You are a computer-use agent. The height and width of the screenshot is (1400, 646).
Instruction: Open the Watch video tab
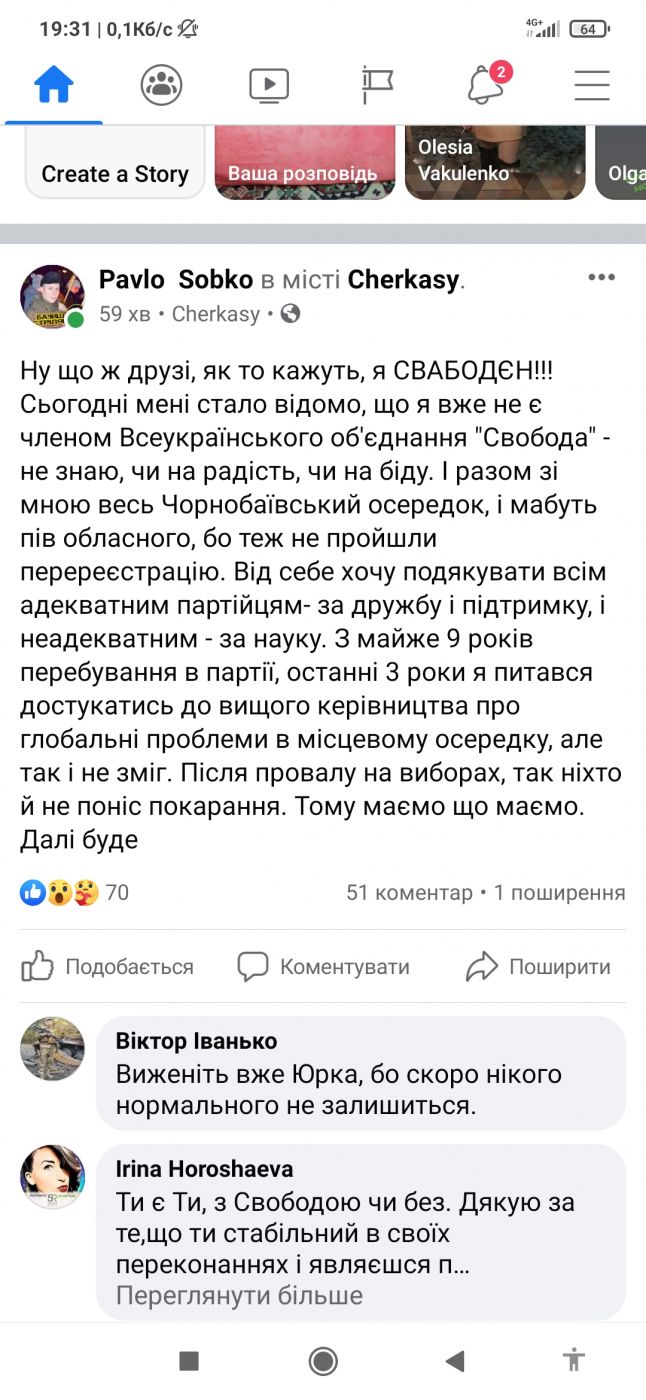click(x=269, y=85)
